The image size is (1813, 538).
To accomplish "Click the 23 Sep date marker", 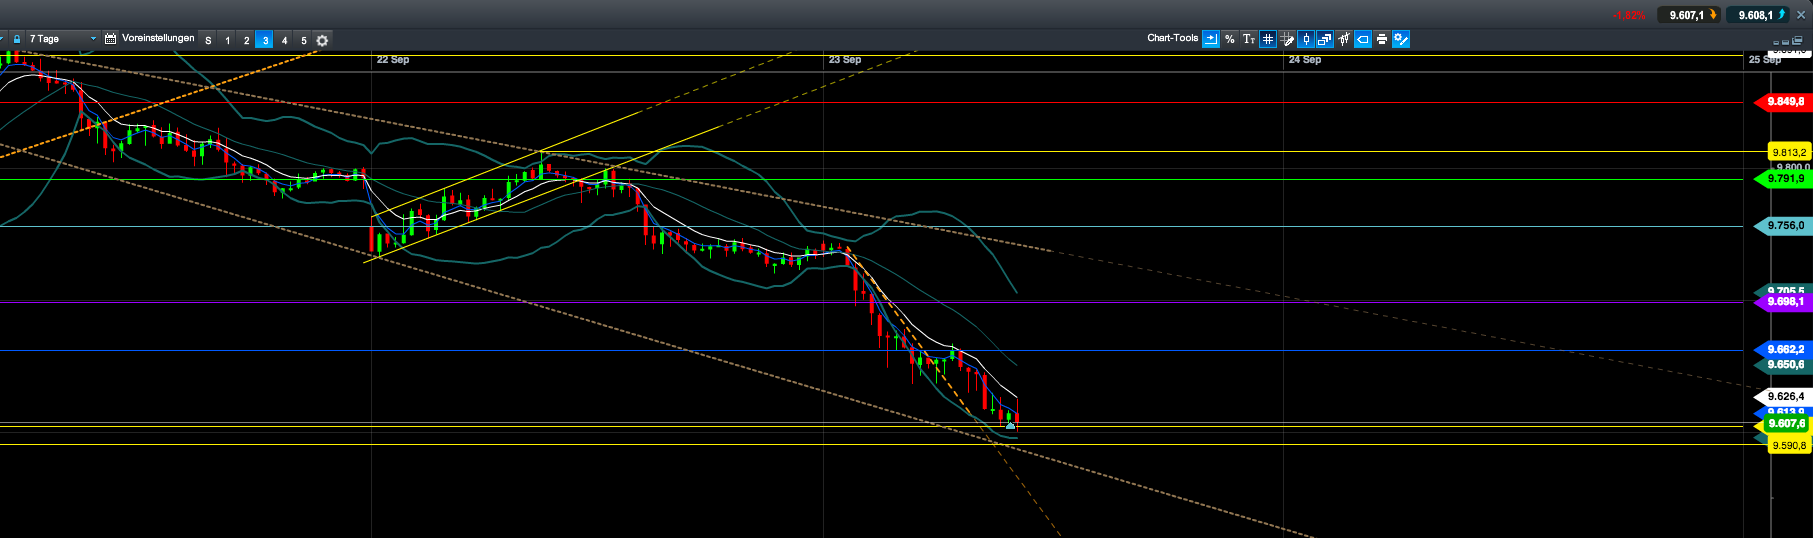I will point(845,60).
